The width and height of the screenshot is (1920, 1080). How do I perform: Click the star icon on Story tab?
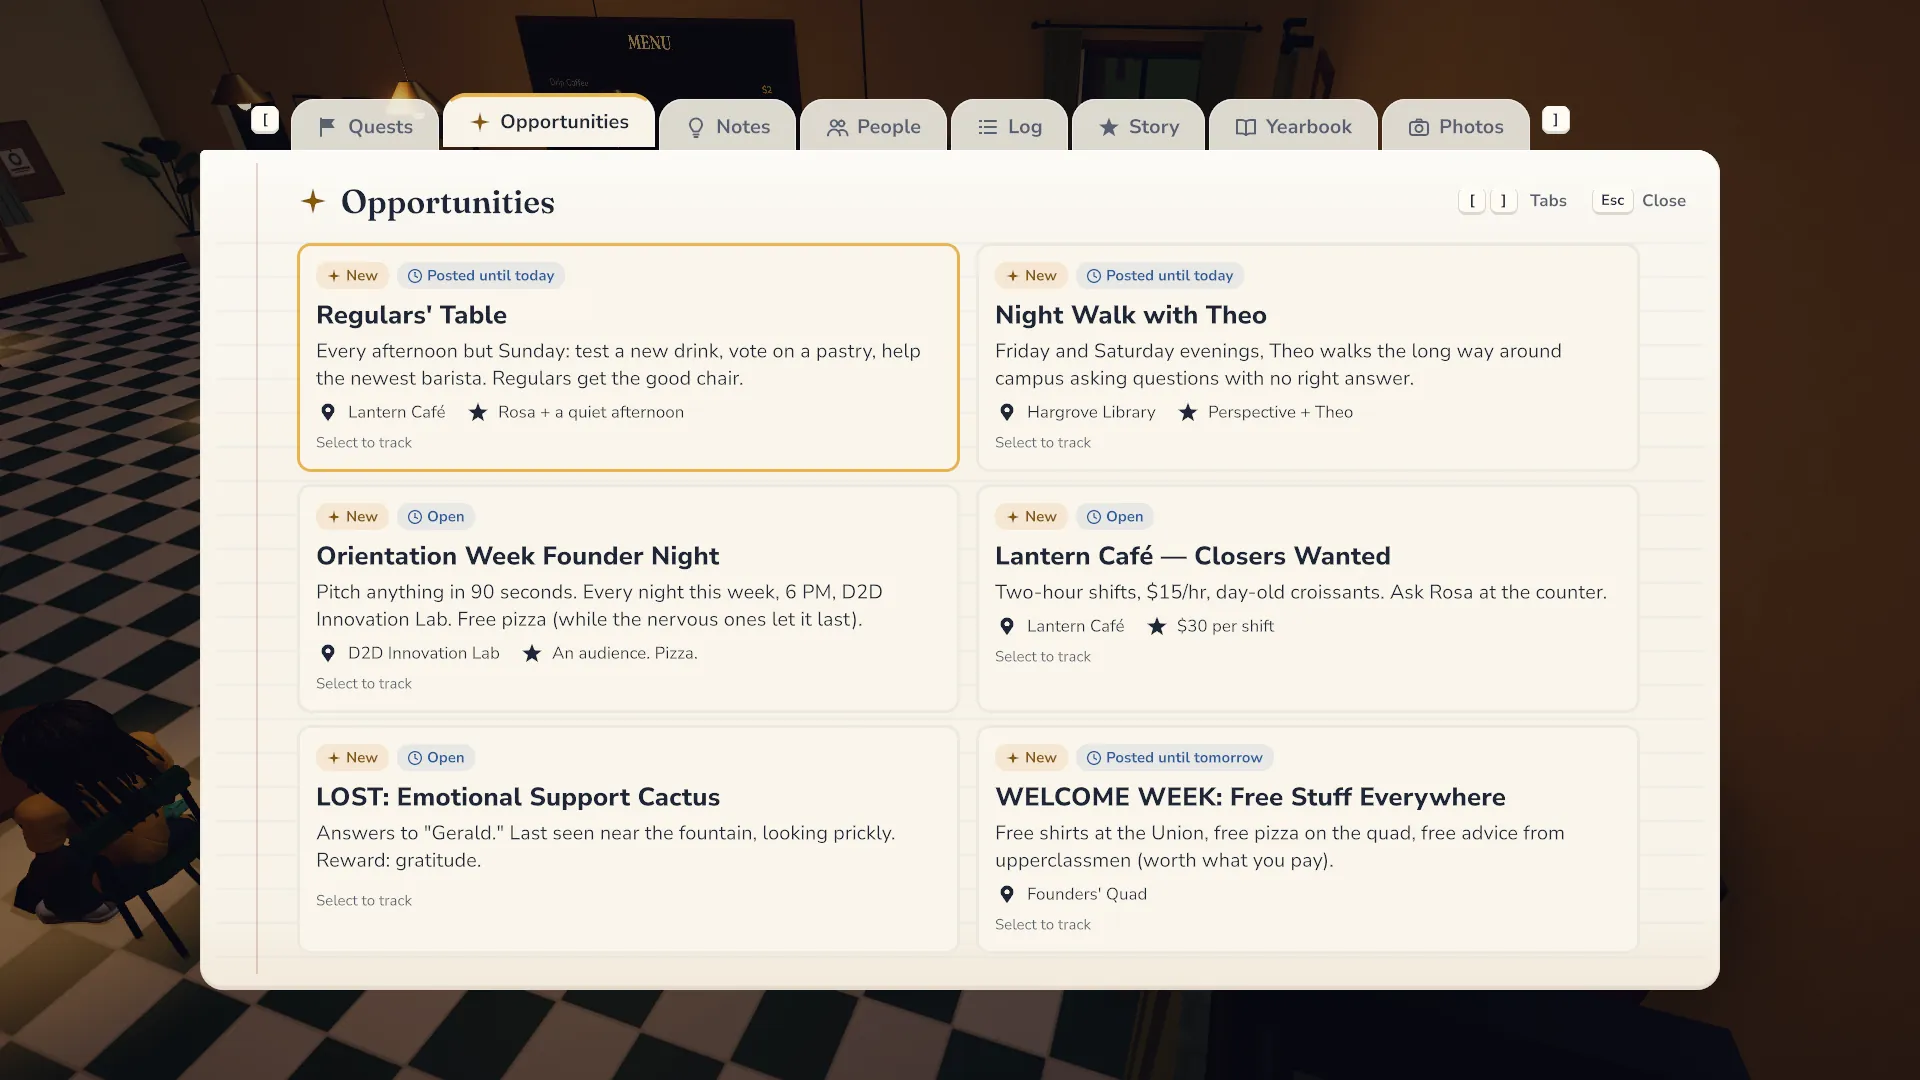click(1108, 127)
